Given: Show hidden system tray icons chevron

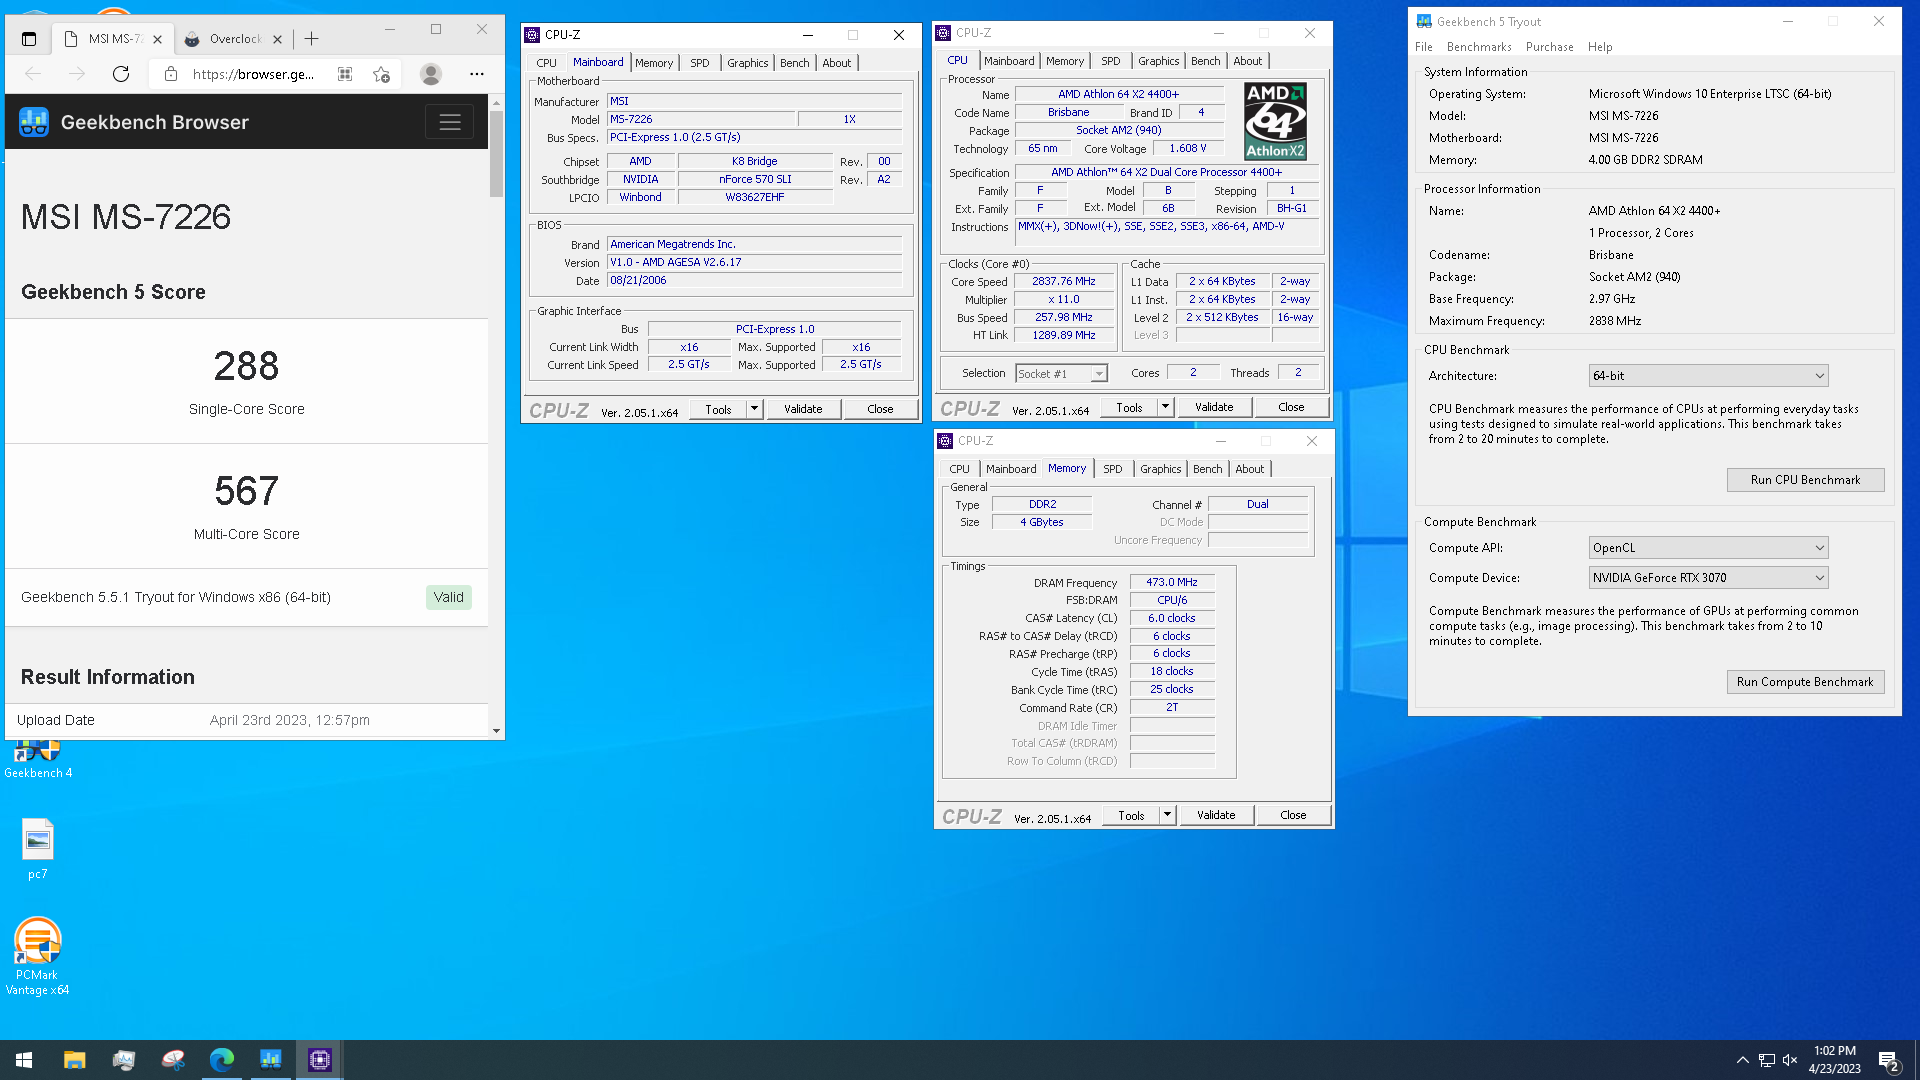Looking at the screenshot, I should coord(1743,1060).
